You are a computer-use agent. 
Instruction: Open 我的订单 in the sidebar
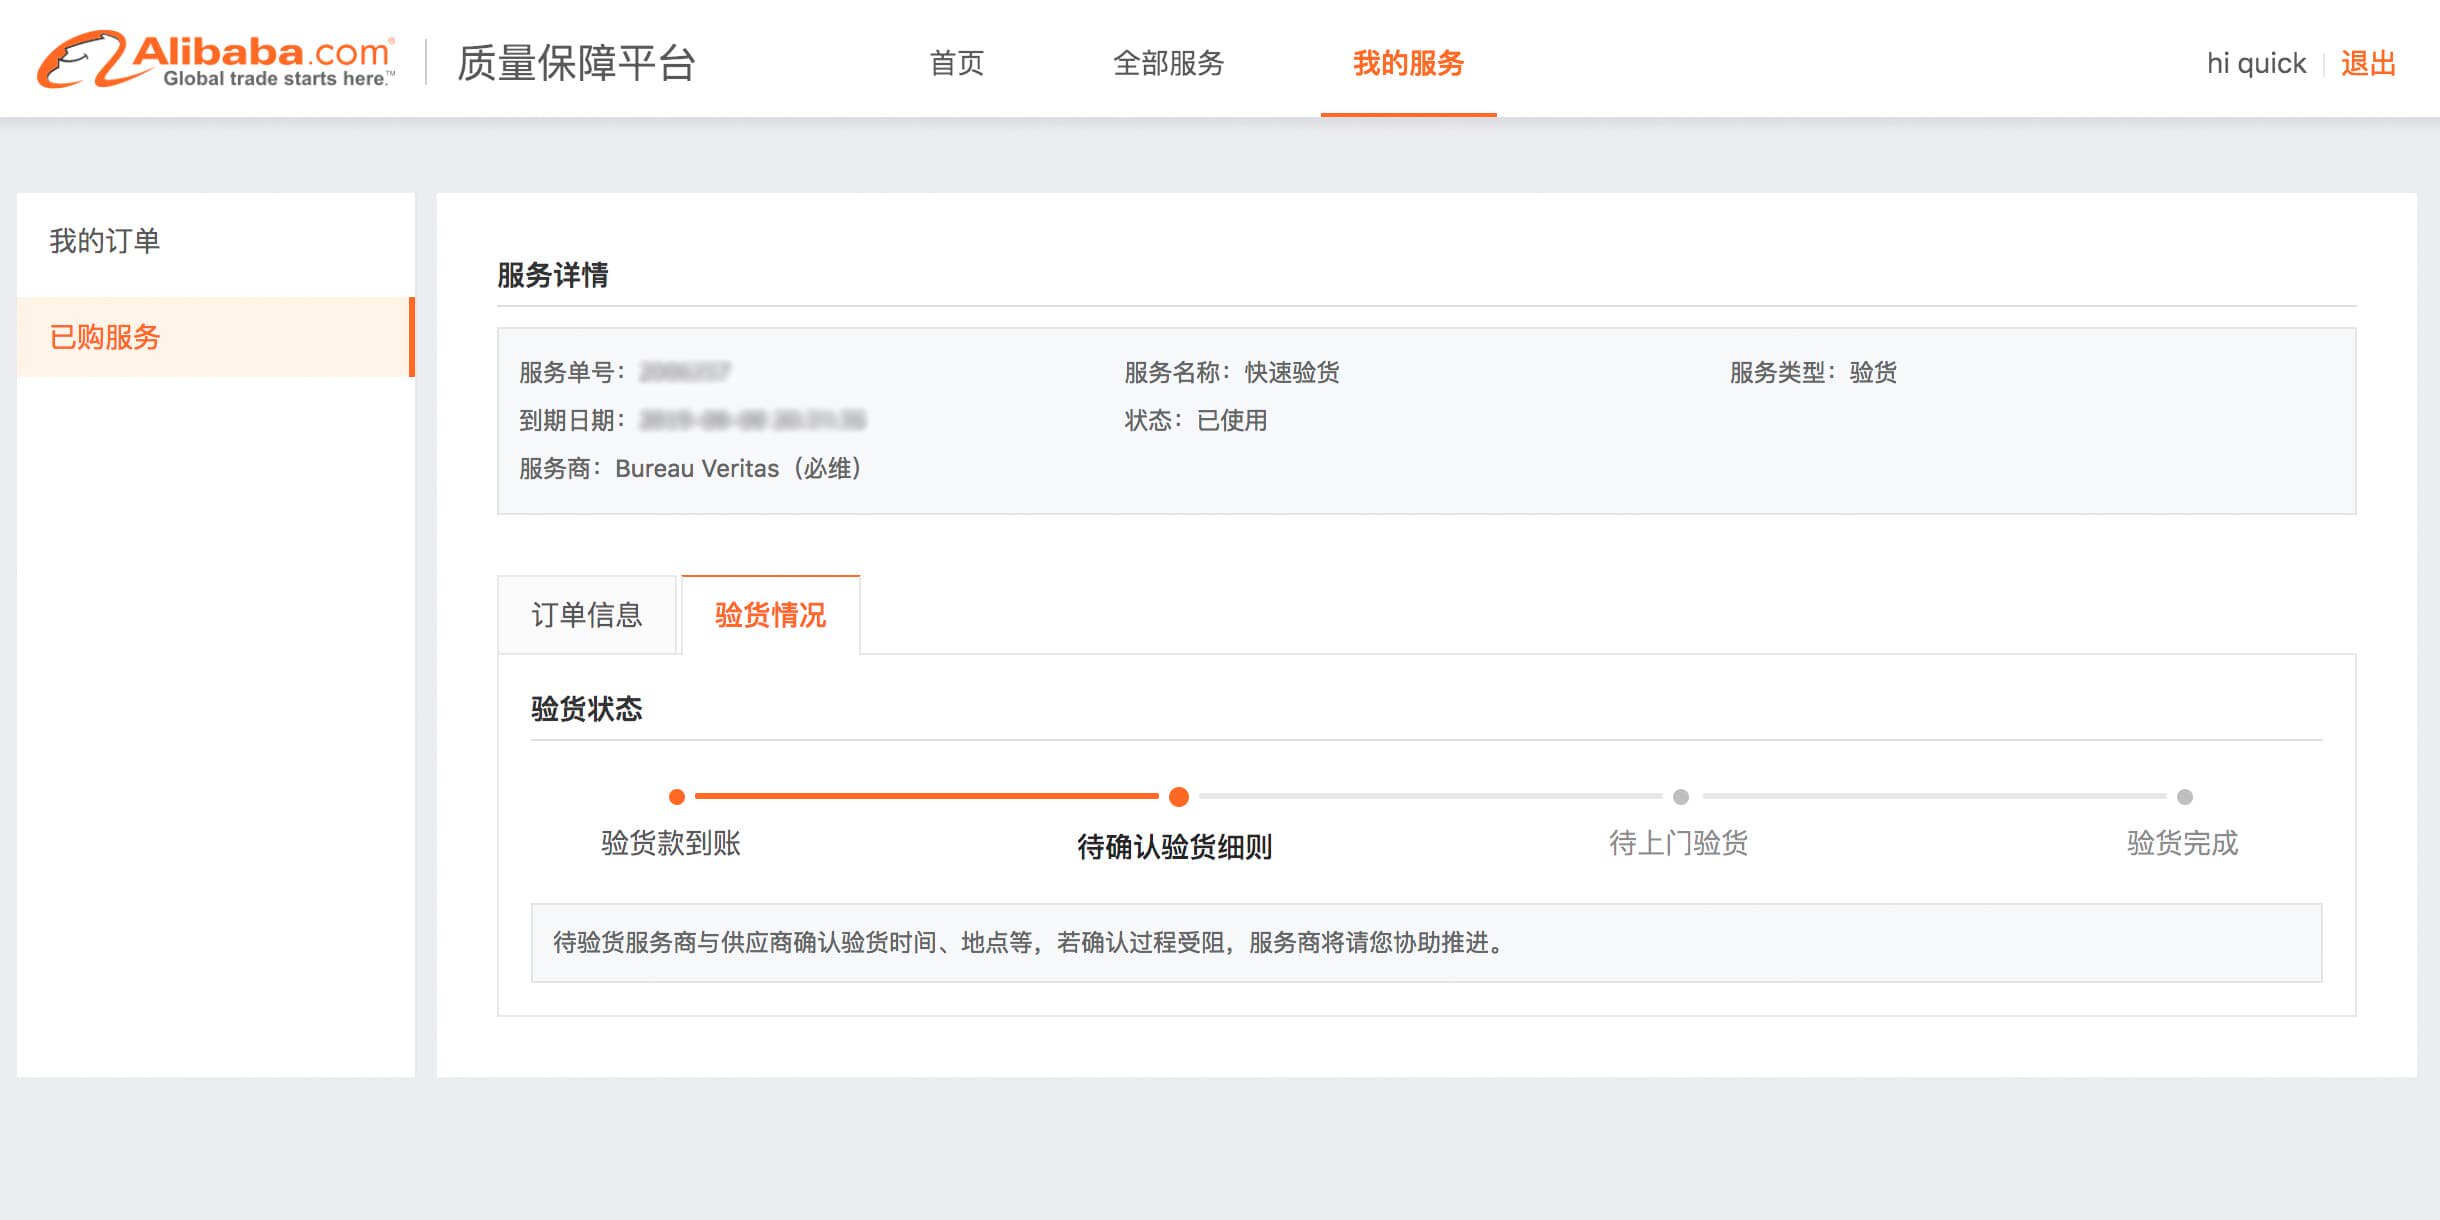[x=105, y=241]
